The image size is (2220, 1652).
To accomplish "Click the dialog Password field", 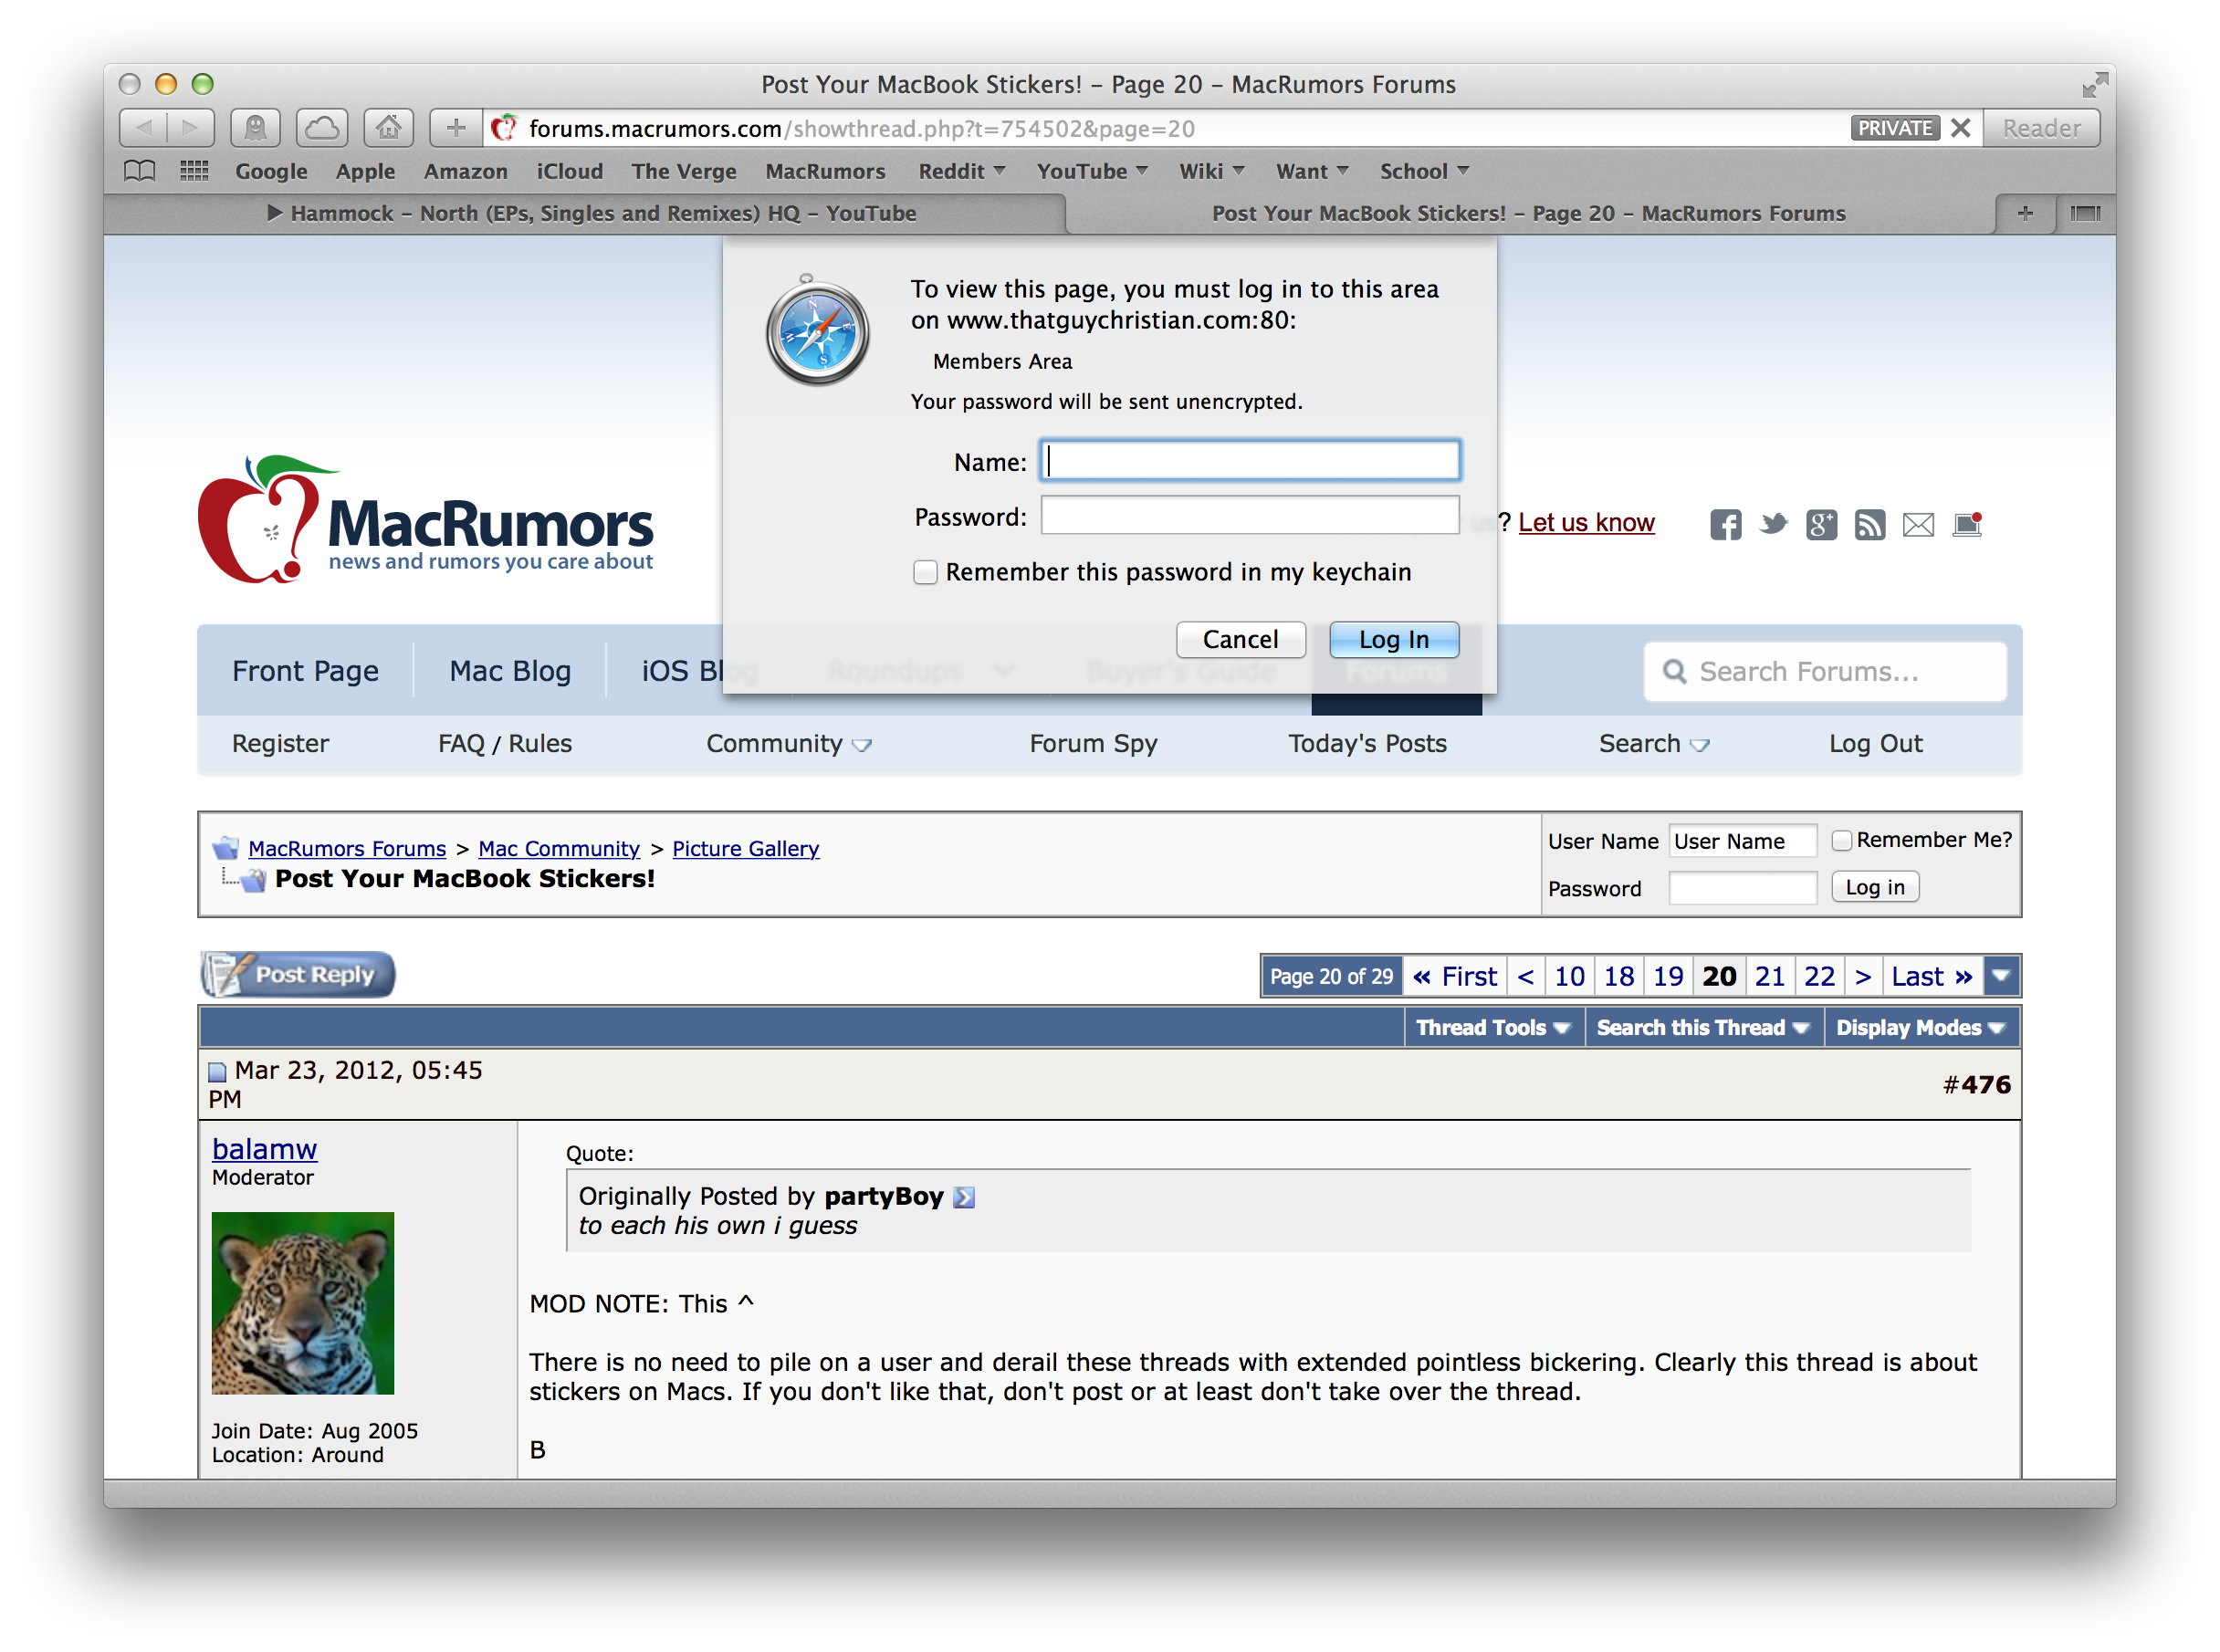I will point(1250,515).
